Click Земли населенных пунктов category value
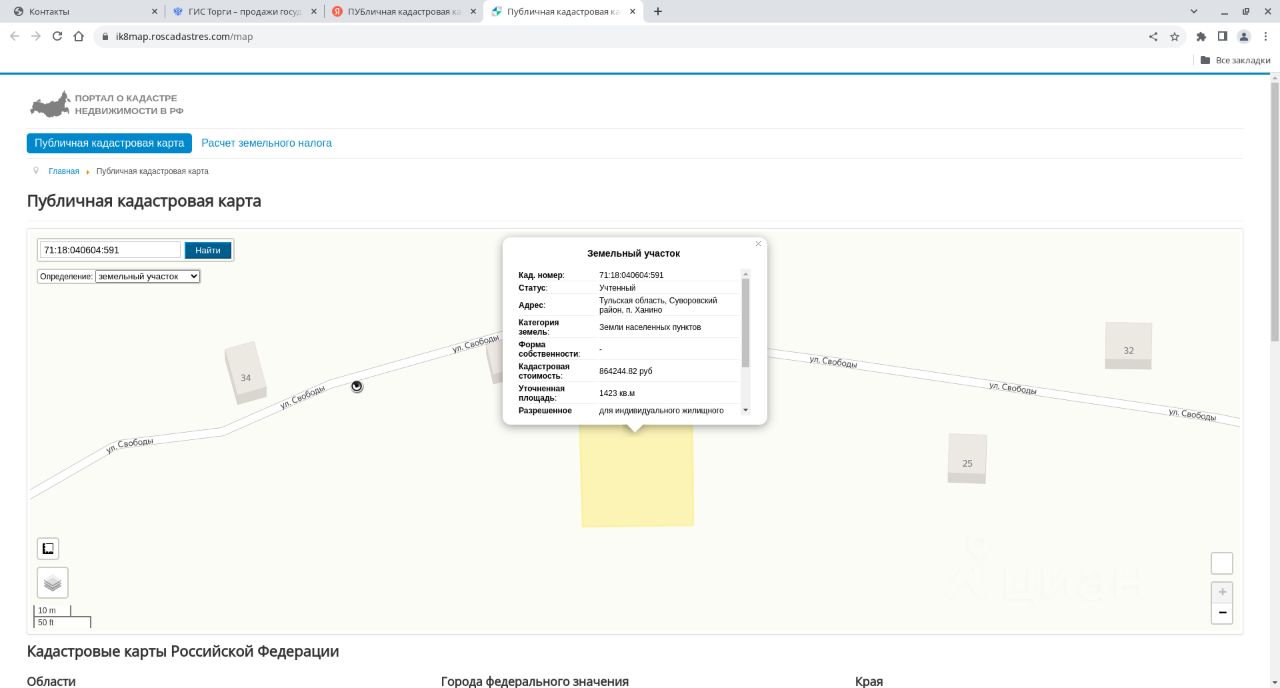The height and width of the screenshot is (688, 1280). tap(650, 327)
